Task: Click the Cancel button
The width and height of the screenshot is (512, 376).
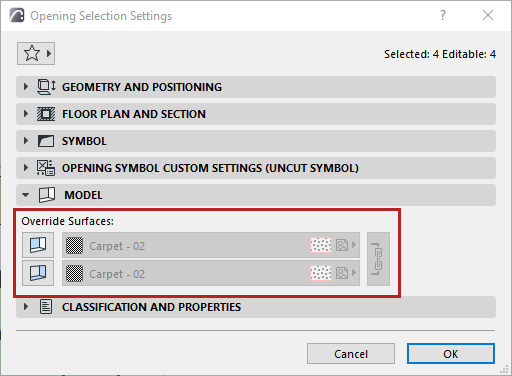Action: [351, 354]
